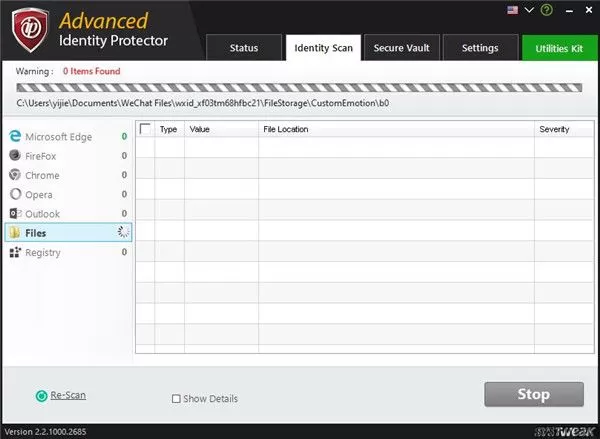Image resolution: width=600 pixels, height=439 pixels.
Task: Select Microsoft Edge scan category
Action: (x=59, y=137)
